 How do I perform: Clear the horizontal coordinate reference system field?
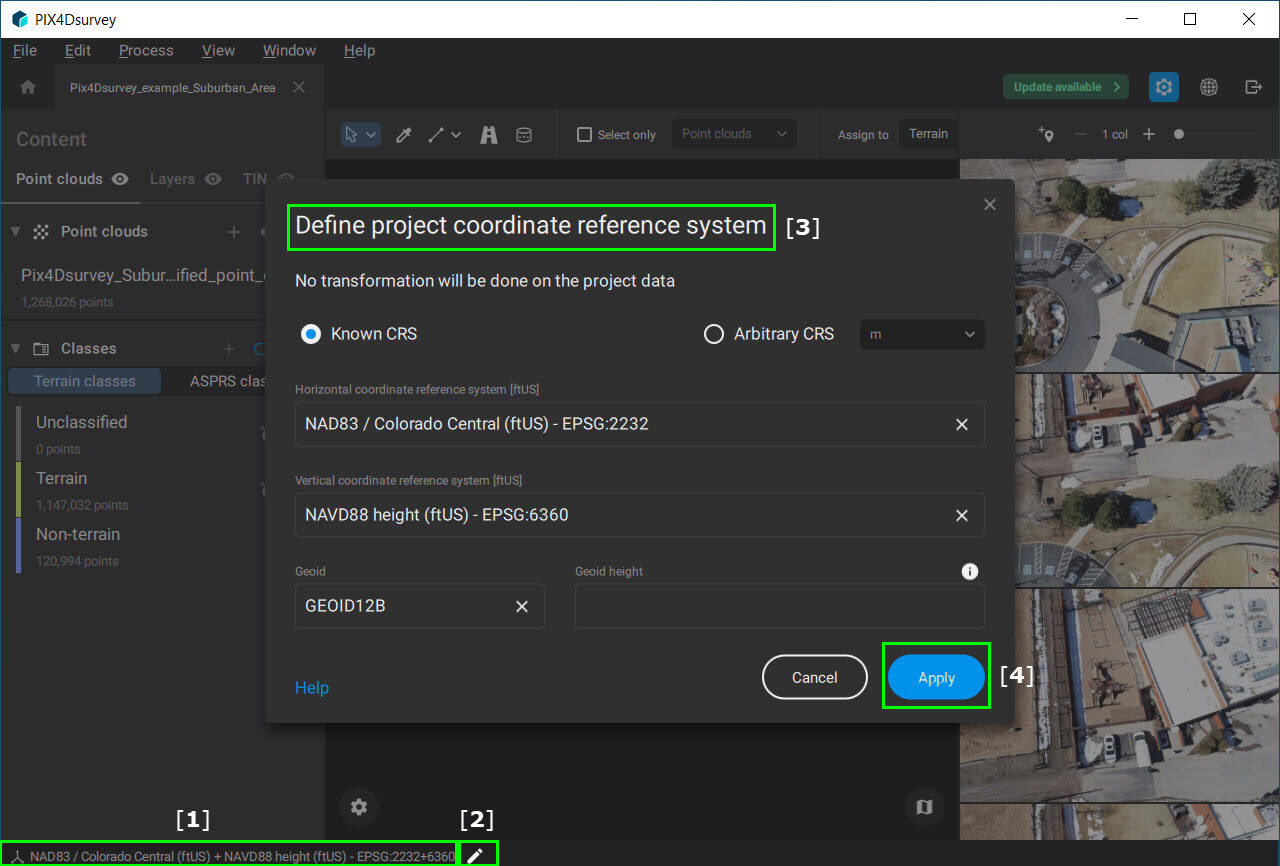(x=962, y=424)
